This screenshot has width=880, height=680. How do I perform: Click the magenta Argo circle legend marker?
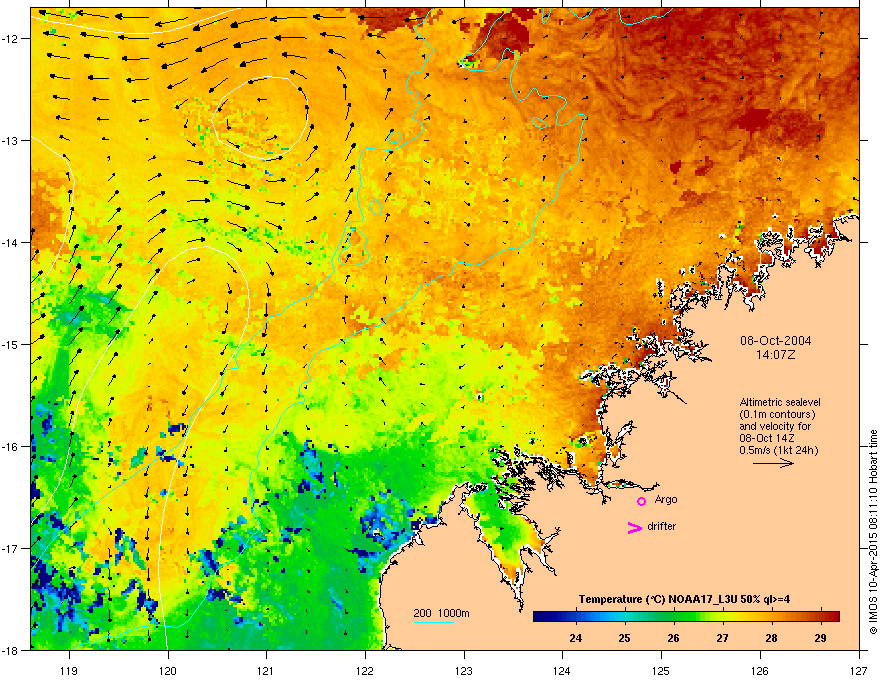click(641, 501)
